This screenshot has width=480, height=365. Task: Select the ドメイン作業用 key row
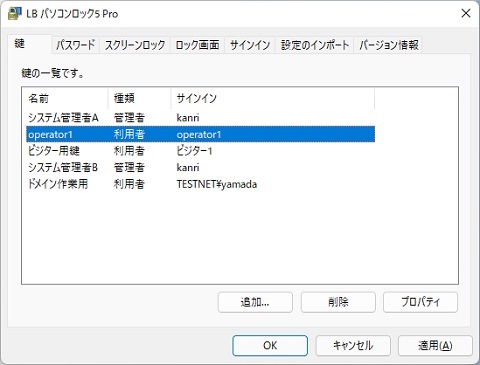point(200,184)
